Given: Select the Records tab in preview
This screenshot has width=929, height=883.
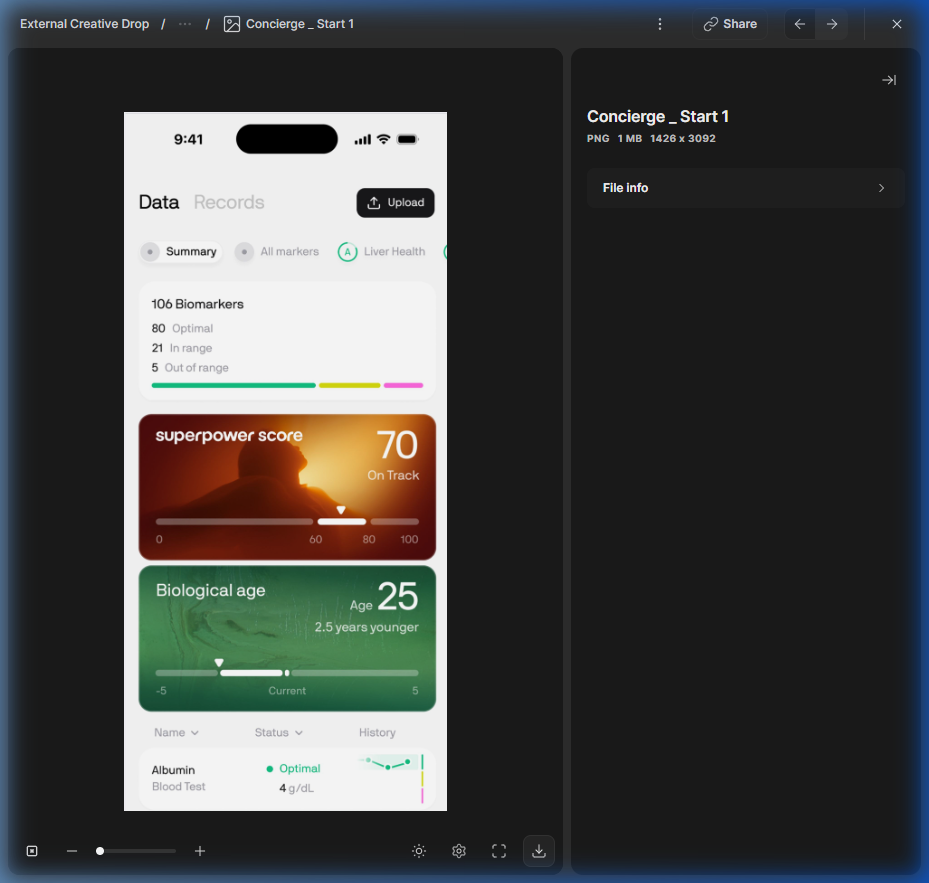Looking at the screenshot, I should [229, 202].
